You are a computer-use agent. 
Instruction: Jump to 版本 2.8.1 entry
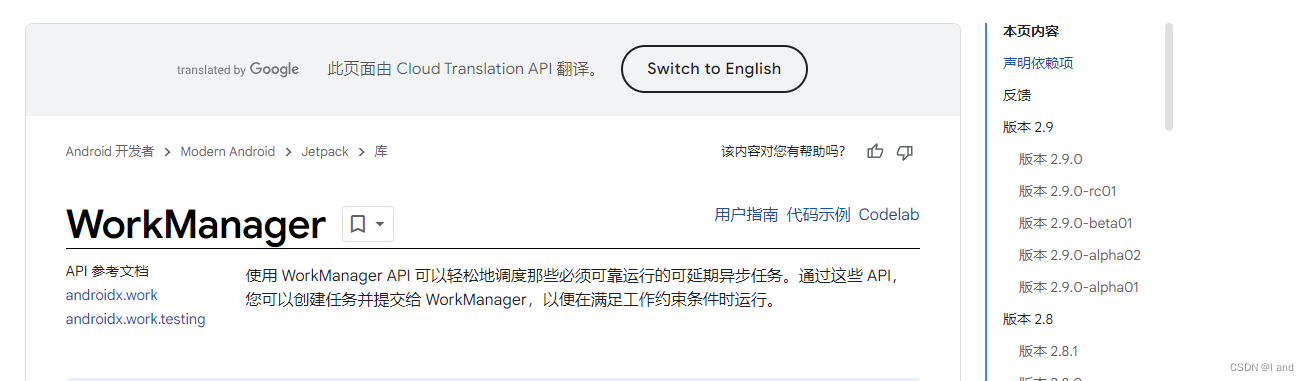point(1048,351)
